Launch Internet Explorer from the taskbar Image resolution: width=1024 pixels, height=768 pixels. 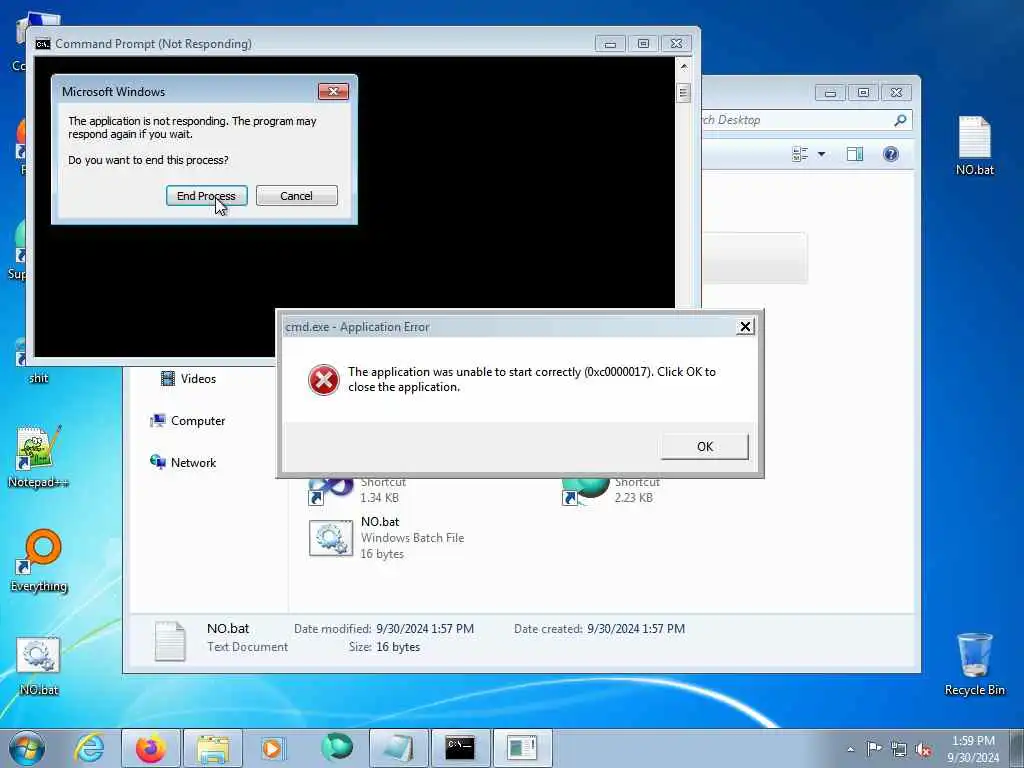click(89, 748)
